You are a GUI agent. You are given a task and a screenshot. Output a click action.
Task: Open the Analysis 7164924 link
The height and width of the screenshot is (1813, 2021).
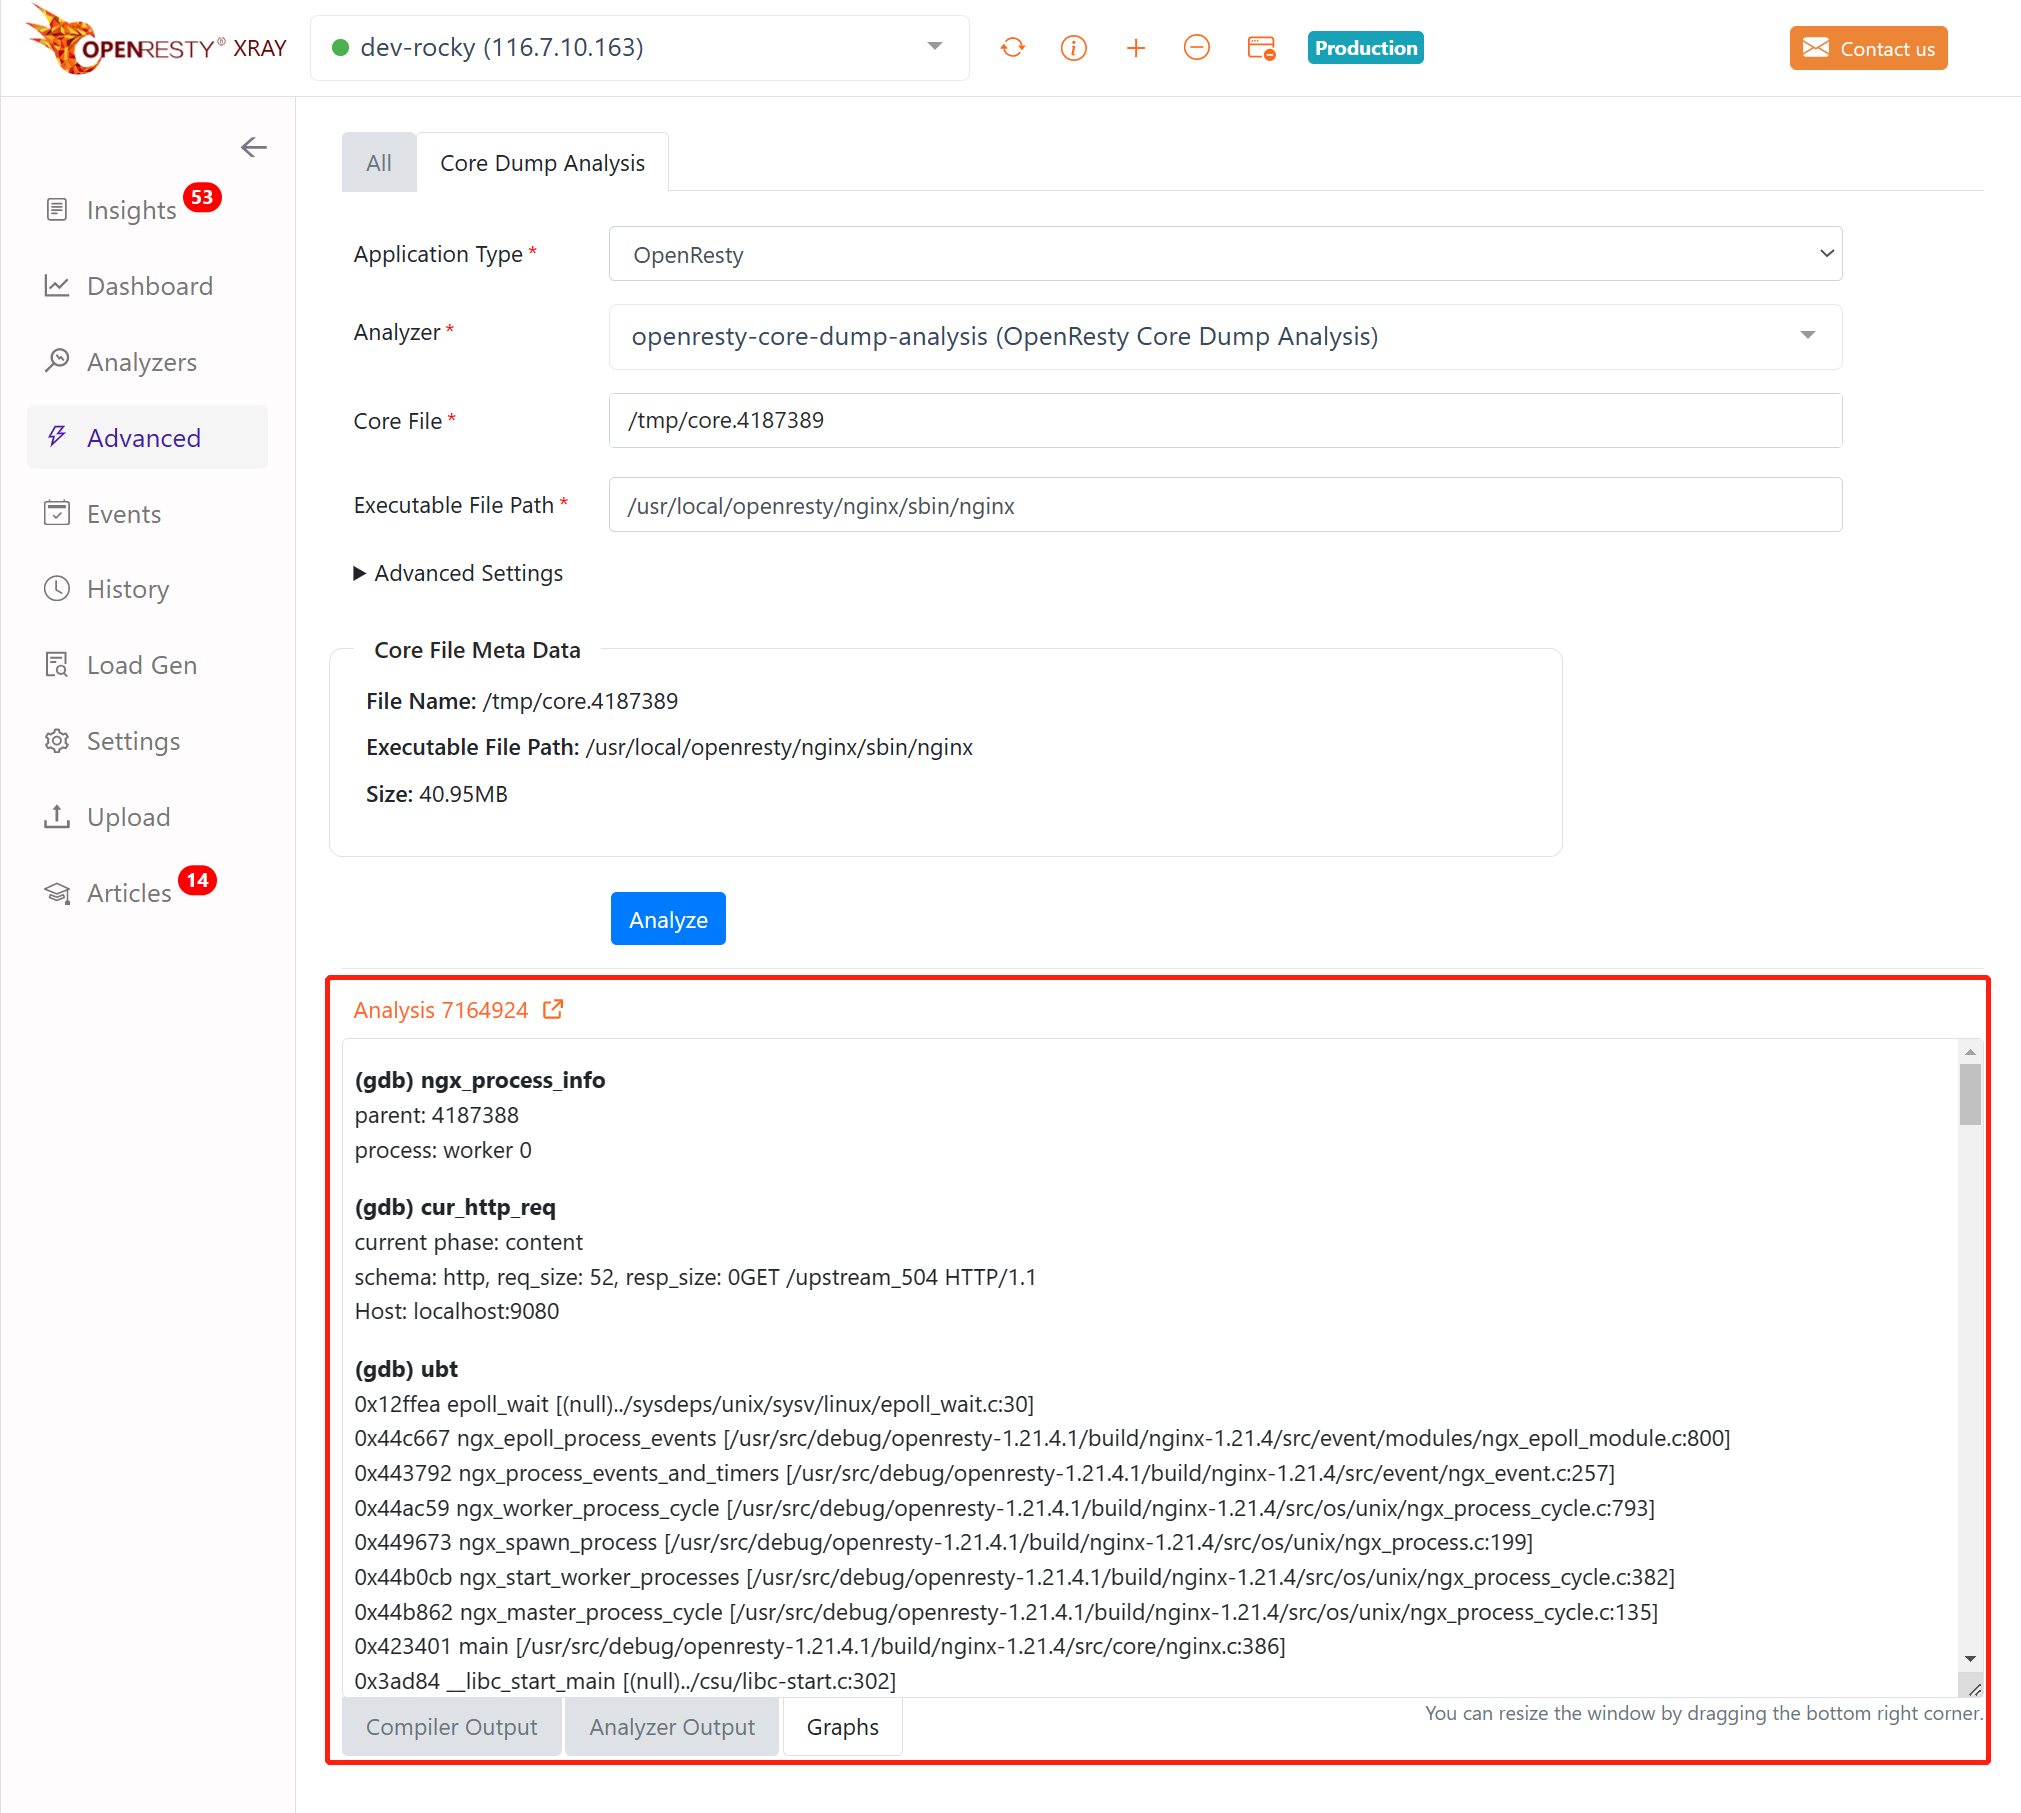(441, 1010)
